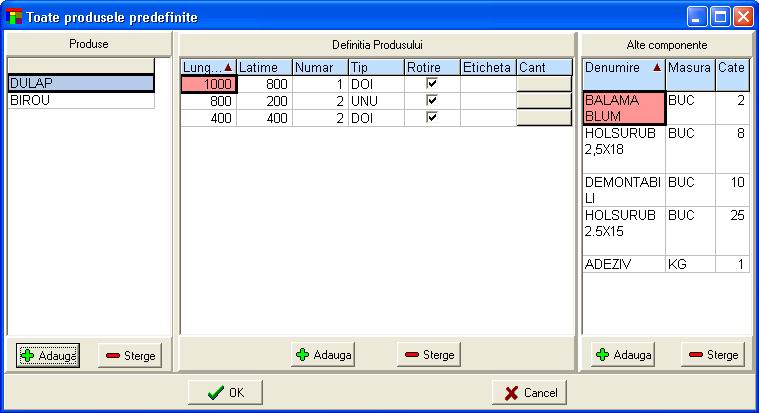Confirm with the OK checkmark button
This screenshot has height=413, width=759.
225,392
